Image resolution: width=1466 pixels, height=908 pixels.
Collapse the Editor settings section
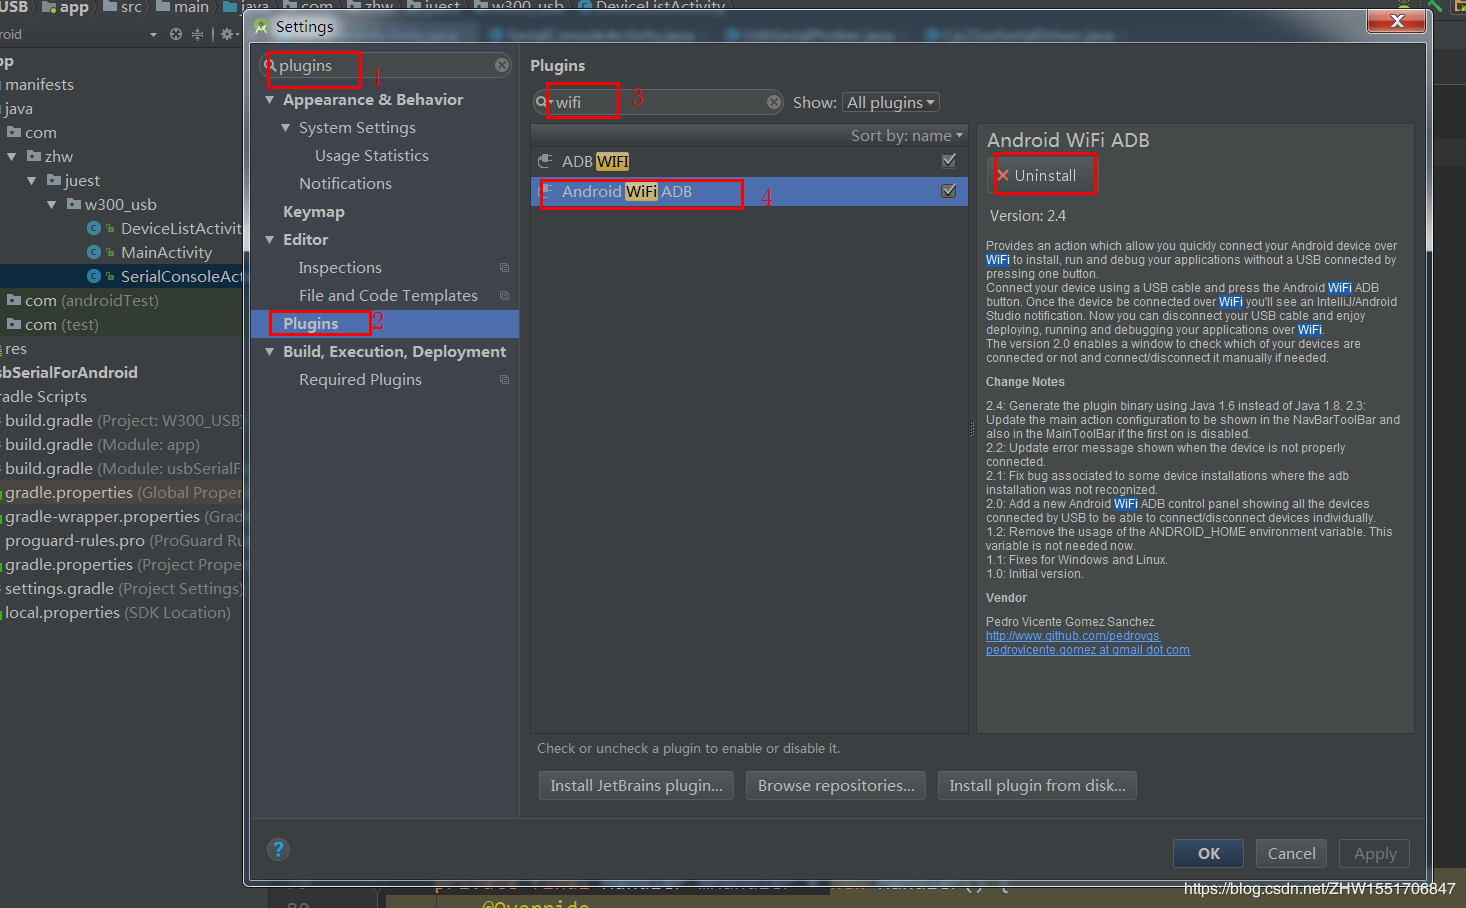pos(270,240)
